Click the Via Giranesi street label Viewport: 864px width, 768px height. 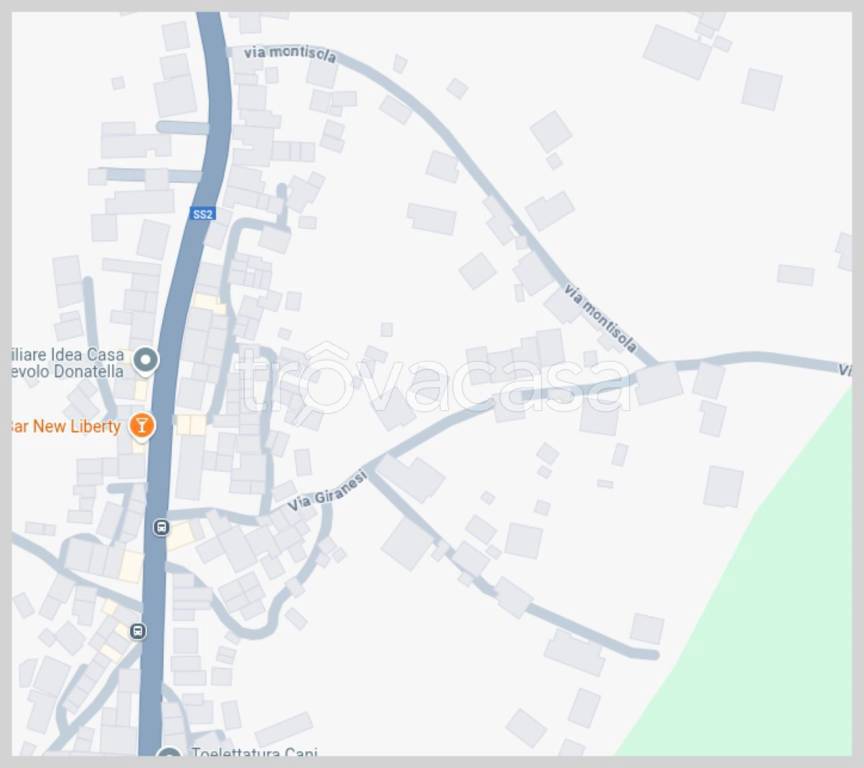pos(327,490)
